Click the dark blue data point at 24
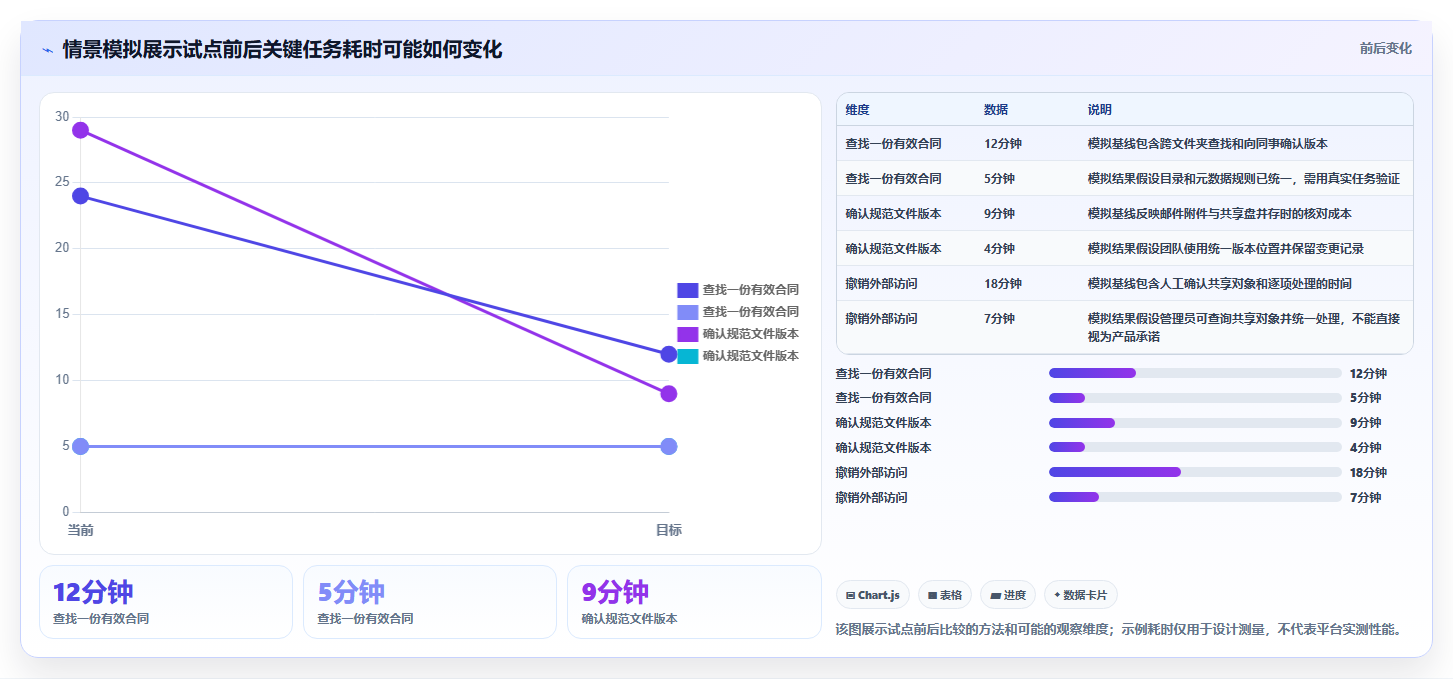The height and width of the screenshot is (679, 1453). 81,196
